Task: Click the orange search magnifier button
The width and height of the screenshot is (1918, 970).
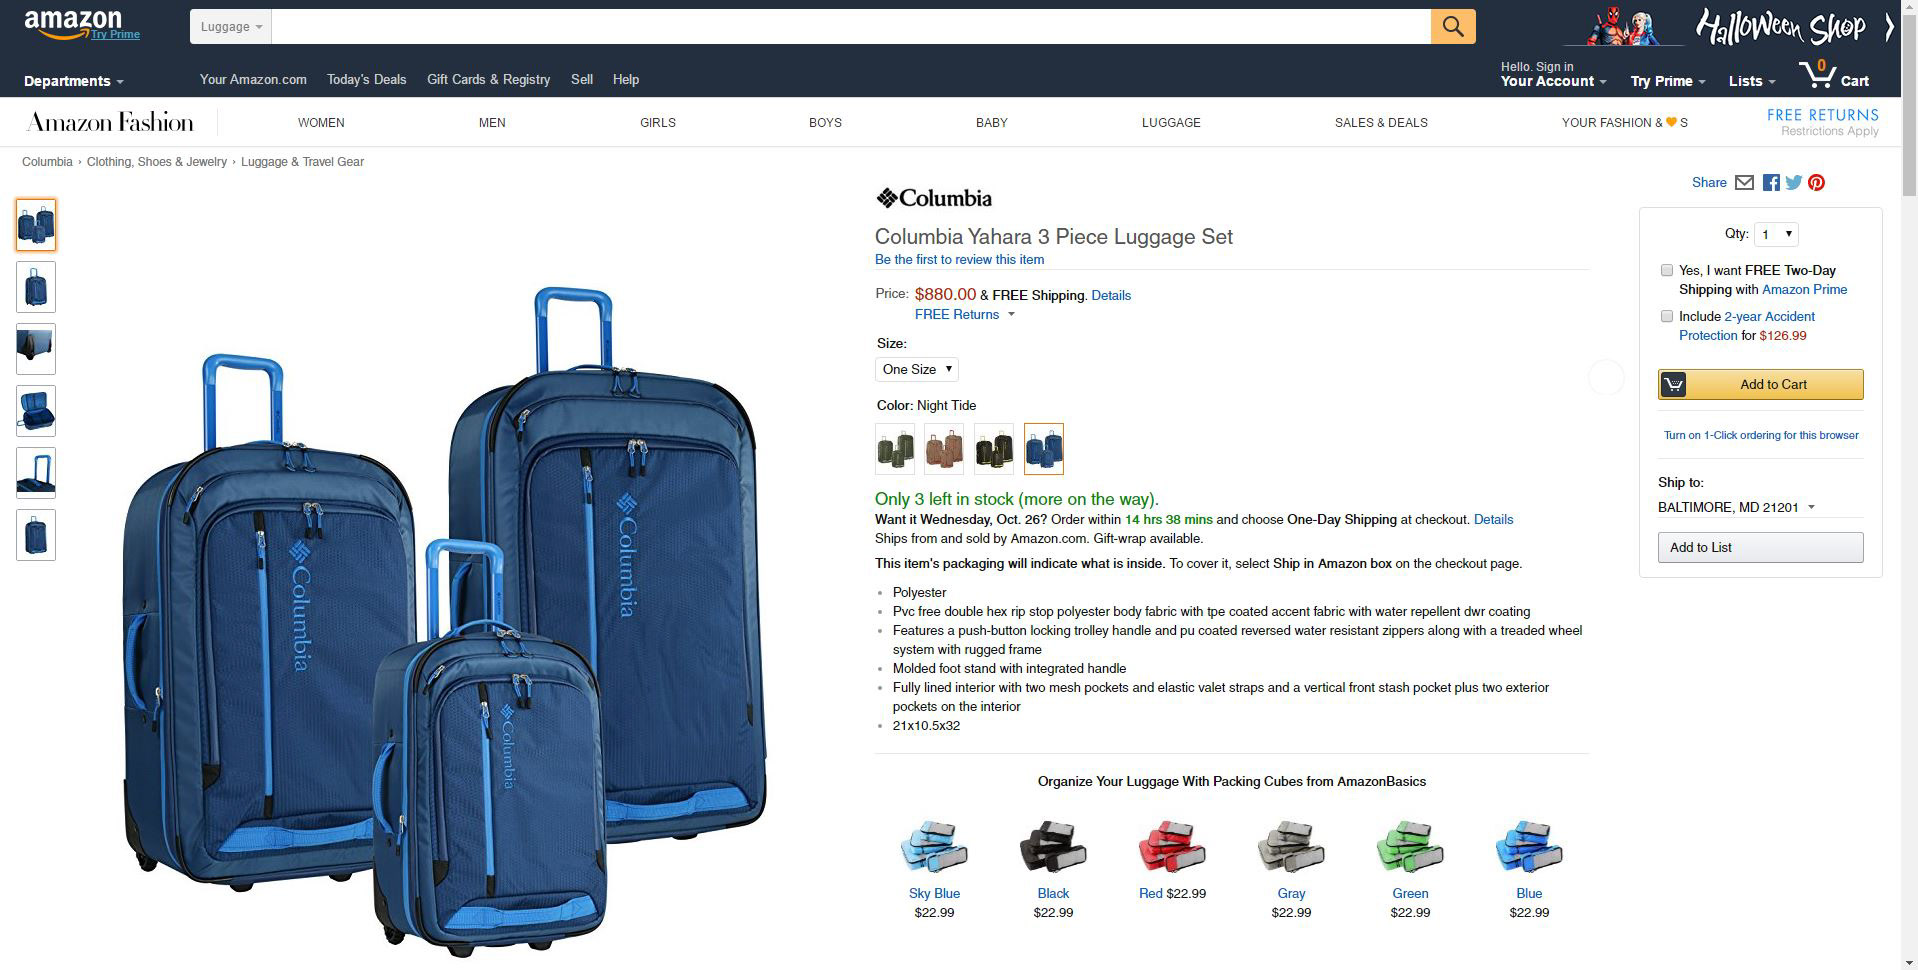Action: [1453, 26]
